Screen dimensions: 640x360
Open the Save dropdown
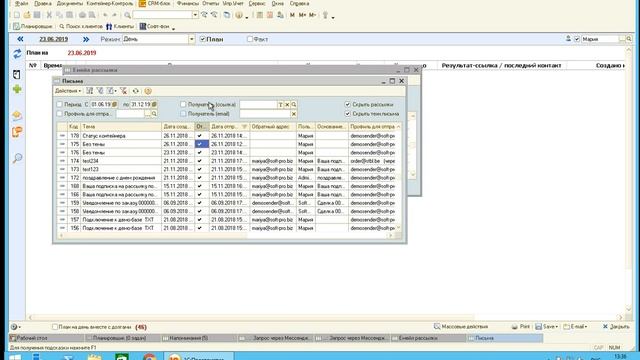(x=547, y=327)
